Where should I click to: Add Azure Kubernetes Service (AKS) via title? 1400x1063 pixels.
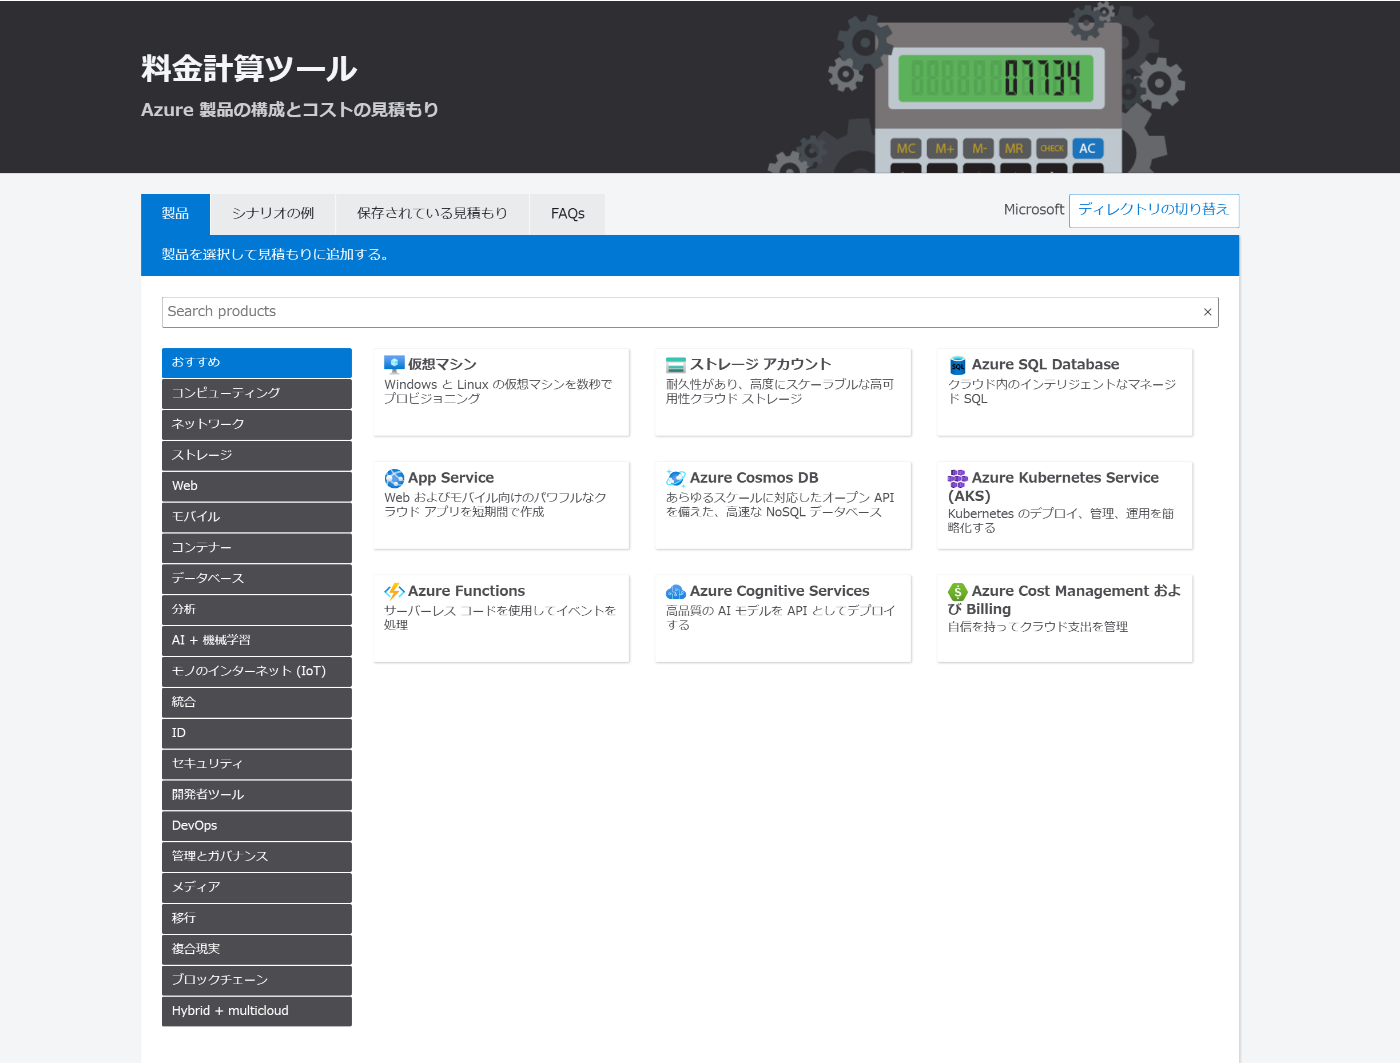[1054, 487]
